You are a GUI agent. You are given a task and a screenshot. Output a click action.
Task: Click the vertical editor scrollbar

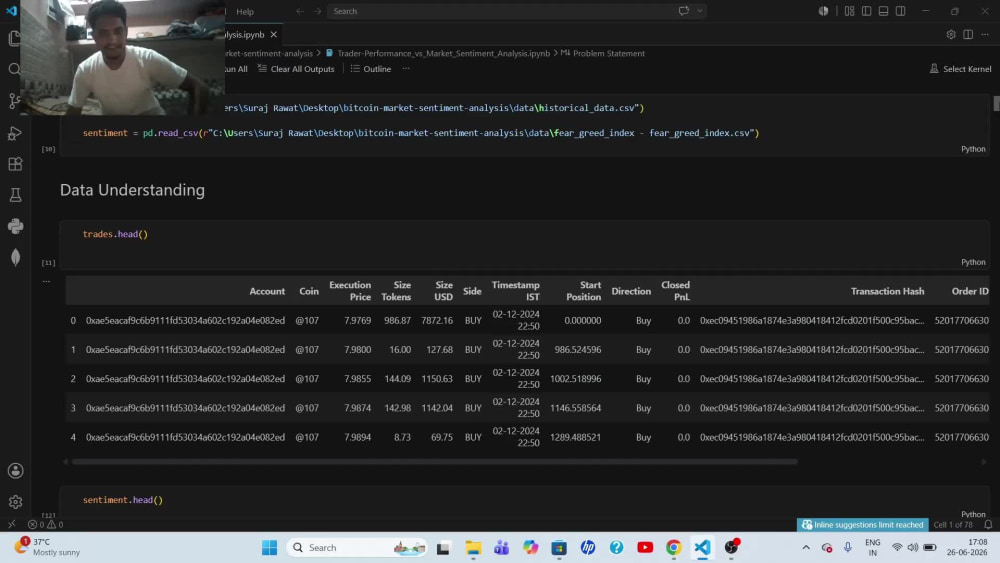click(x=996, y=103)
